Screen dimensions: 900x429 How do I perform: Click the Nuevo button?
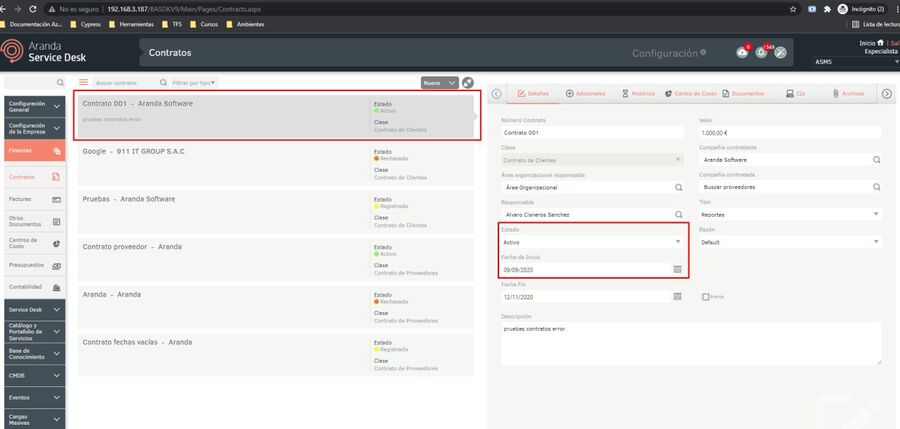(439, 83)
